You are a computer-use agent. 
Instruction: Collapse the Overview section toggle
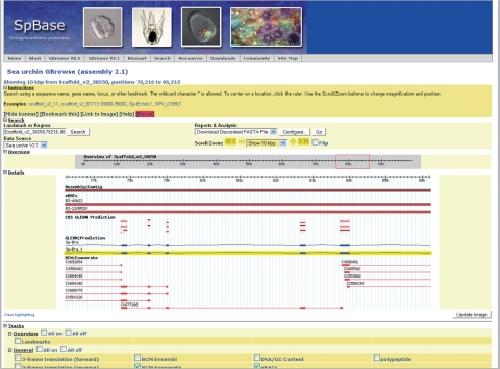tap(5, 152)
